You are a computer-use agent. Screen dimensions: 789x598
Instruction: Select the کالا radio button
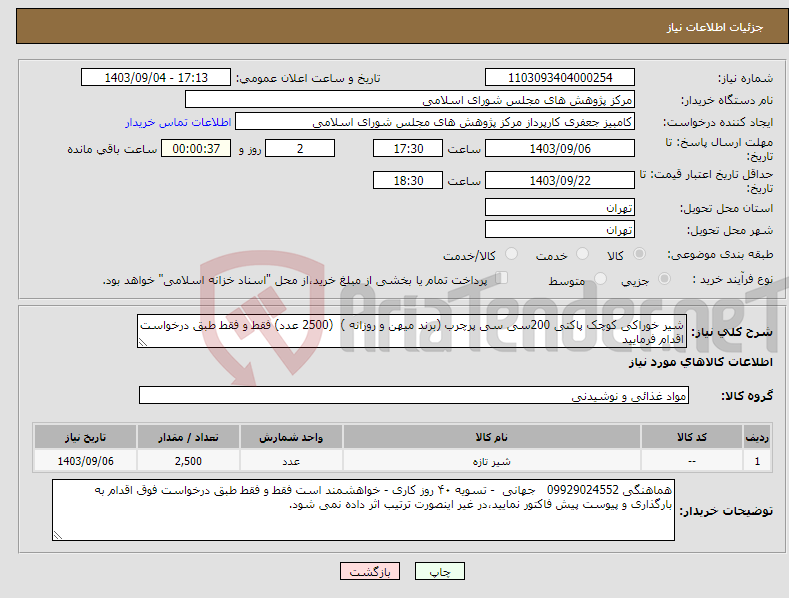[640, 254]
